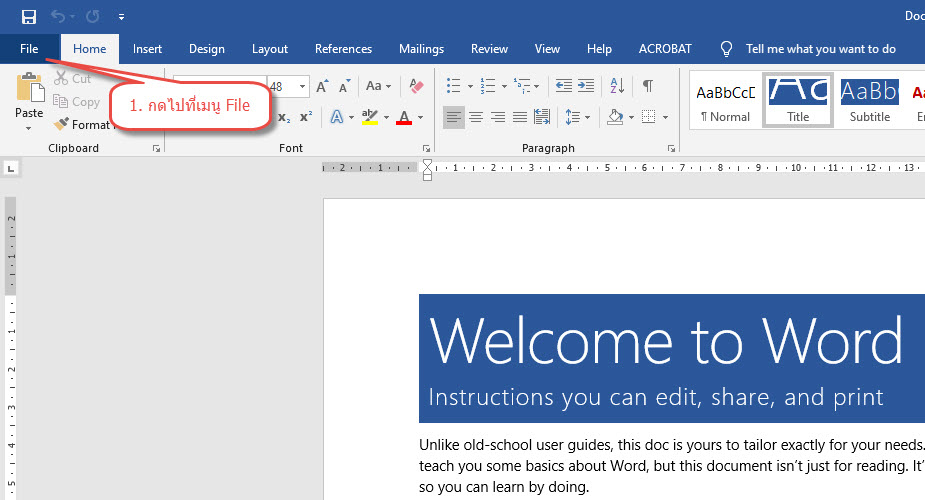Screen dimensions: 925x500
Task: Open the Layout ribbon tab
Action: (270, 49)
